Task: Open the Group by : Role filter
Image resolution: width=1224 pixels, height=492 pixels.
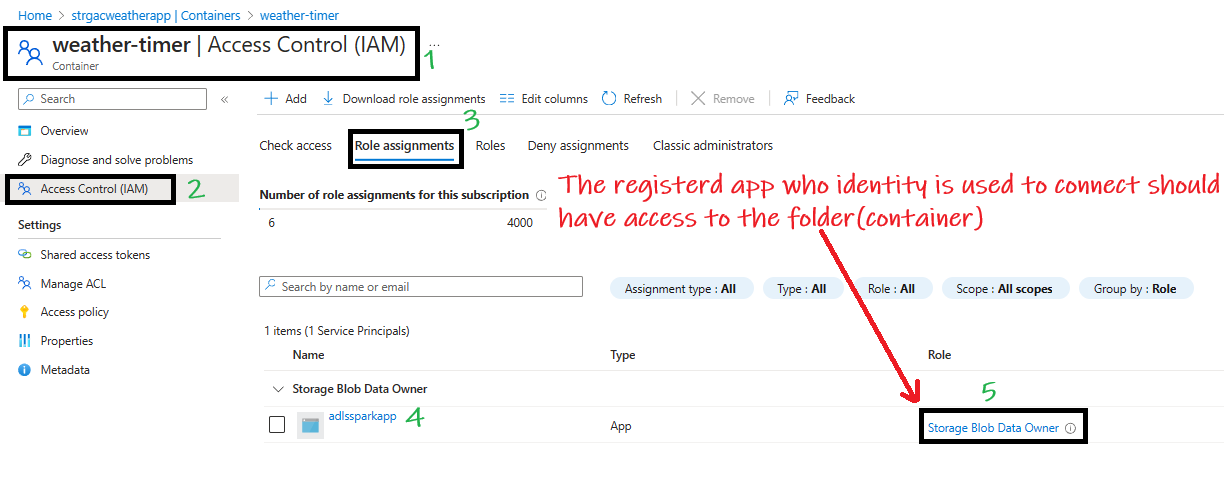Action: [1135, 288]
